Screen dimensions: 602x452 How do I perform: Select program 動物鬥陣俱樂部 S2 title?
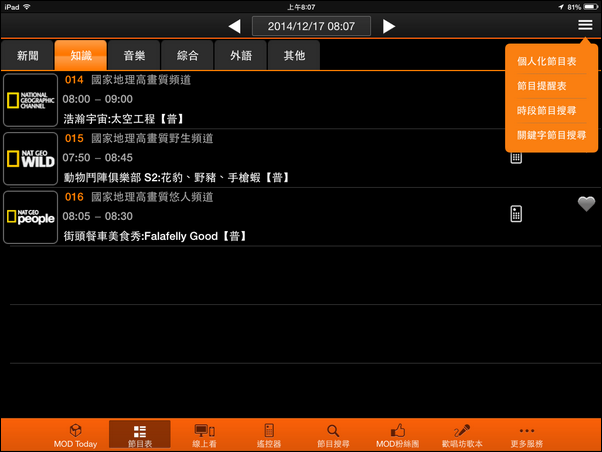coord(177,177)
